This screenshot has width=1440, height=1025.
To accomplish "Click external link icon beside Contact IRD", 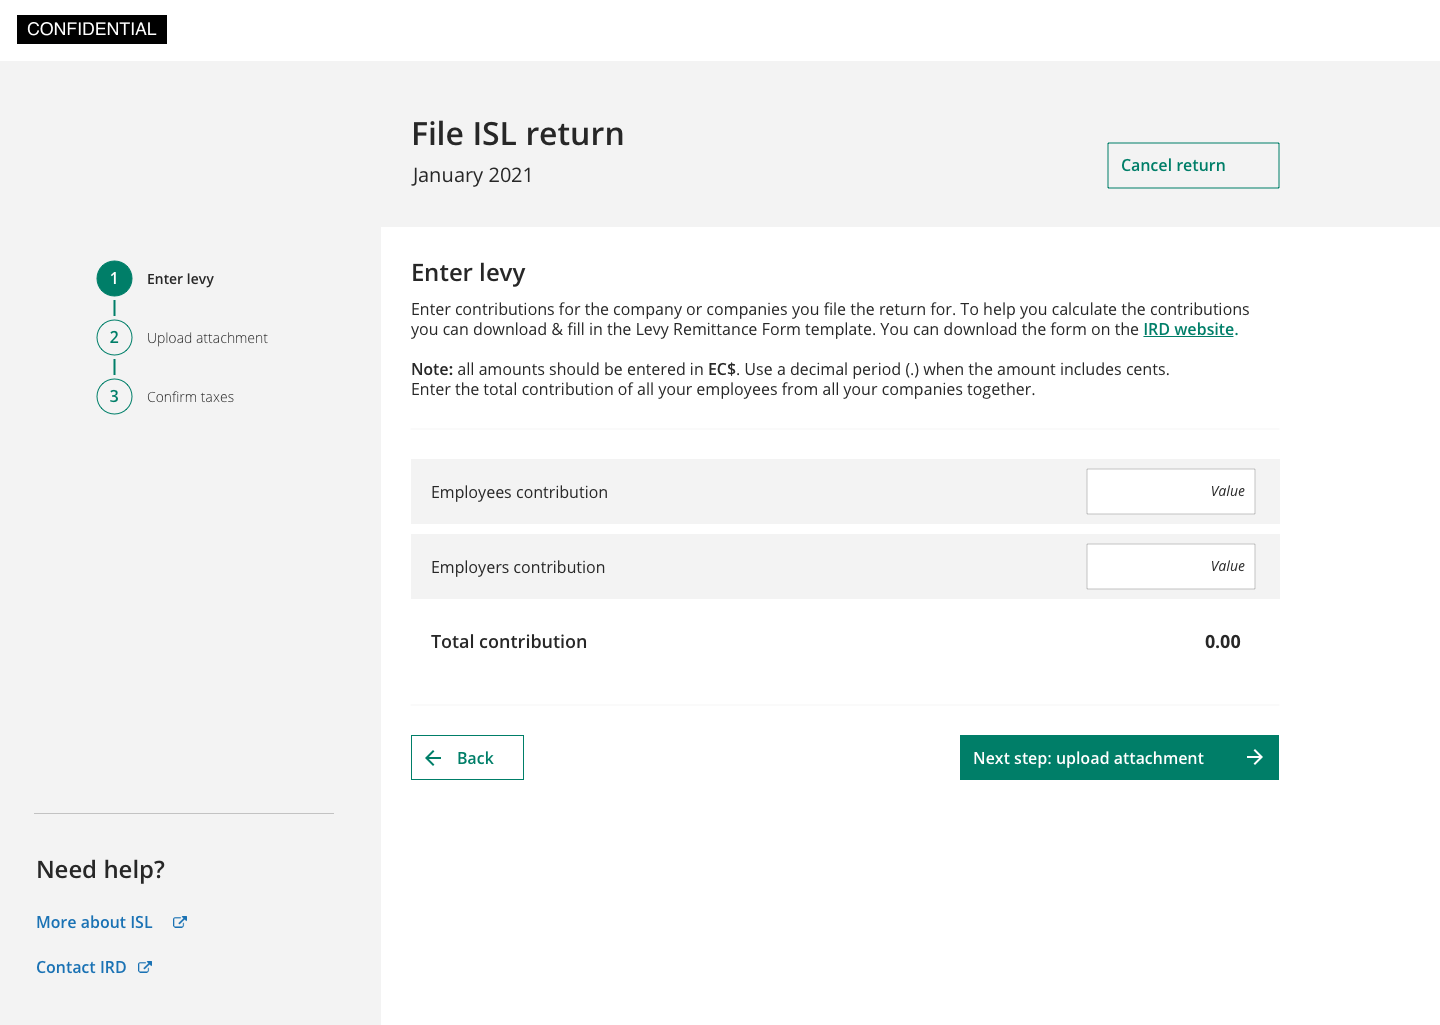I will pyautogui.click(x=145, y=967).
